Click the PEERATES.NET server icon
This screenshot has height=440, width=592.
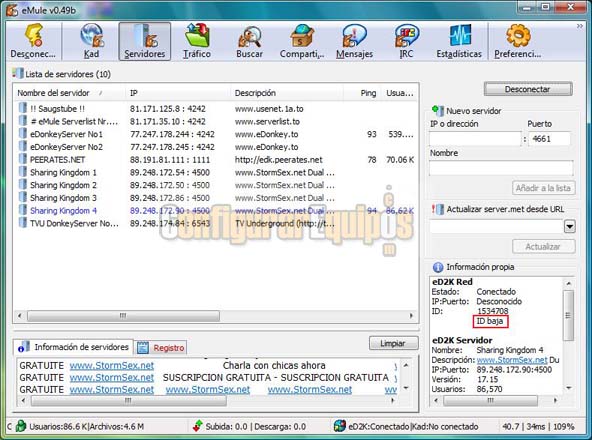coord(23,159)
